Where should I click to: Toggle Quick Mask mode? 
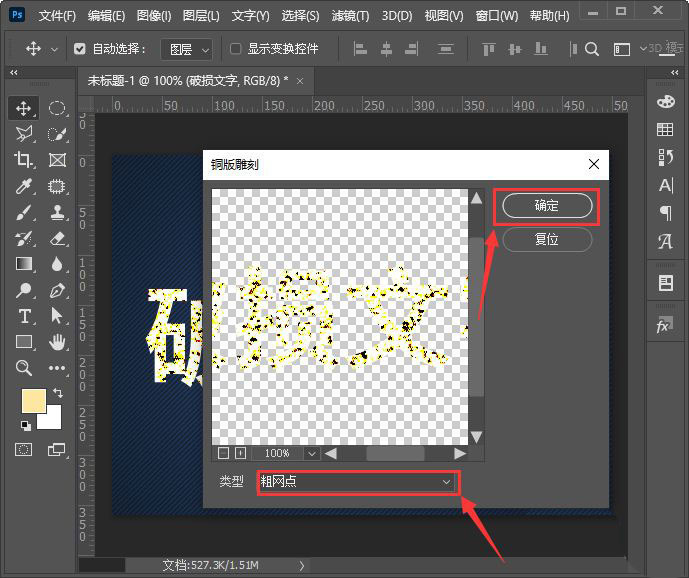click(23, 450)
